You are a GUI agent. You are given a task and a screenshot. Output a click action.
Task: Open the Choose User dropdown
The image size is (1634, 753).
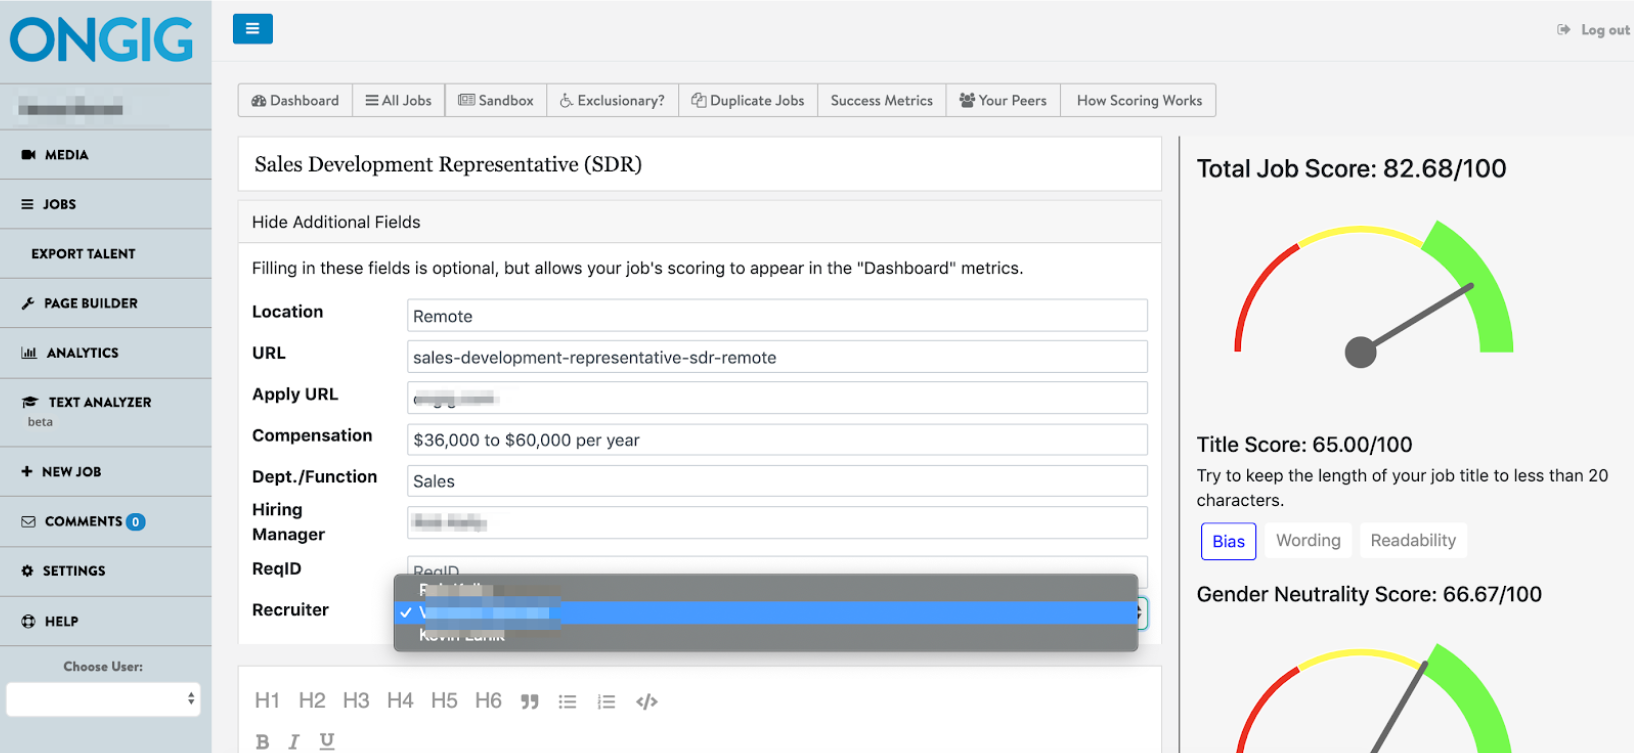[103, 699]
